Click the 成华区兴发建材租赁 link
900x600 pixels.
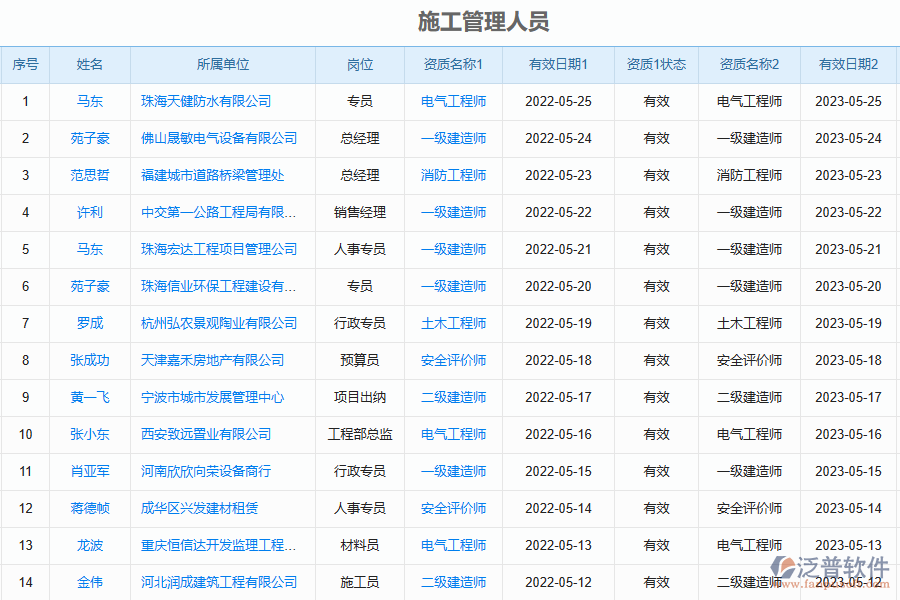coord(199,508)
